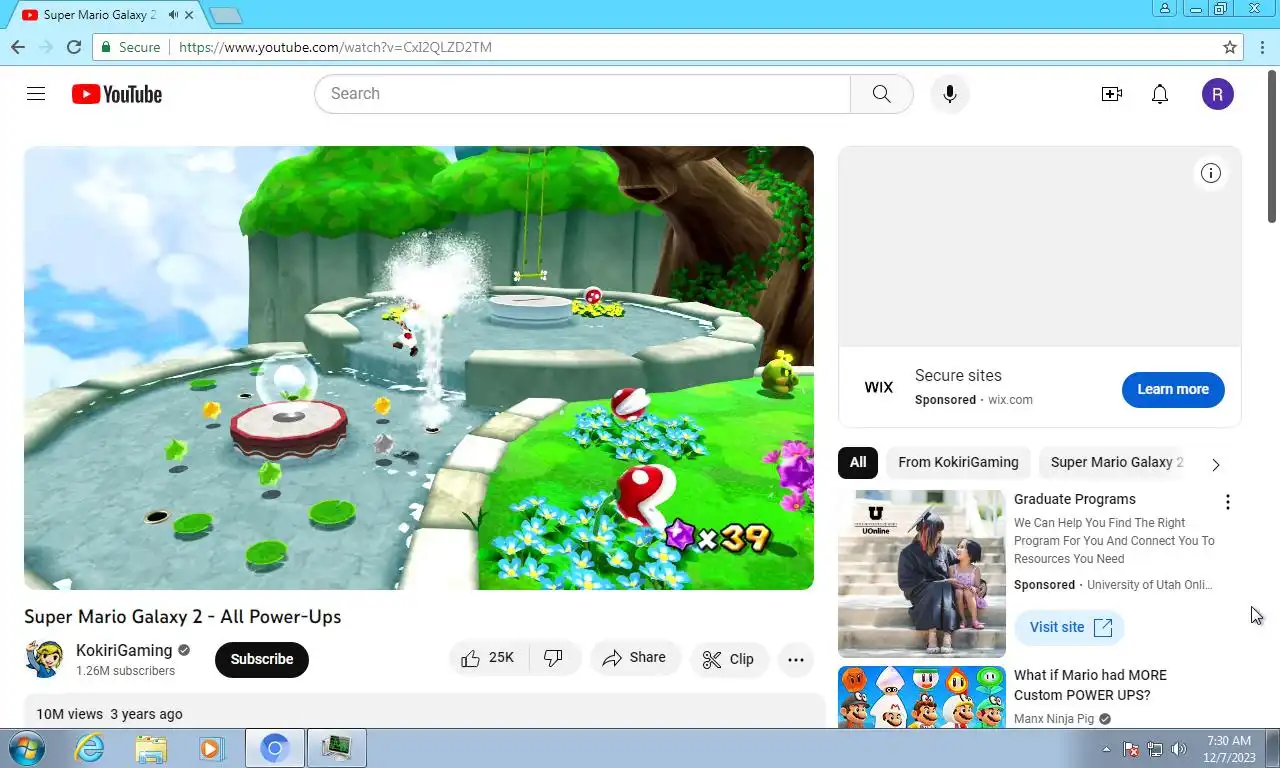This screenshot has width=1280, height=768.
Task: Open the Create video camera icon
Action: (1112, 94)
